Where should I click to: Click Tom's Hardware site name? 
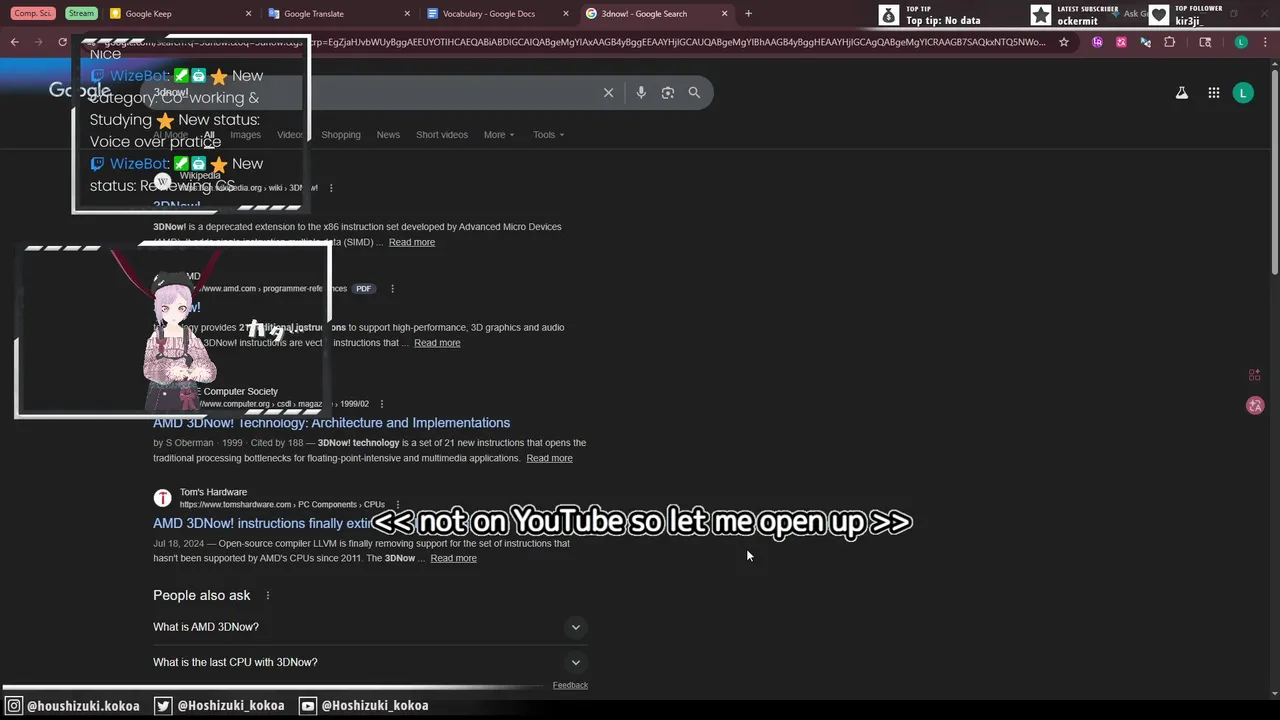point(213,492)
